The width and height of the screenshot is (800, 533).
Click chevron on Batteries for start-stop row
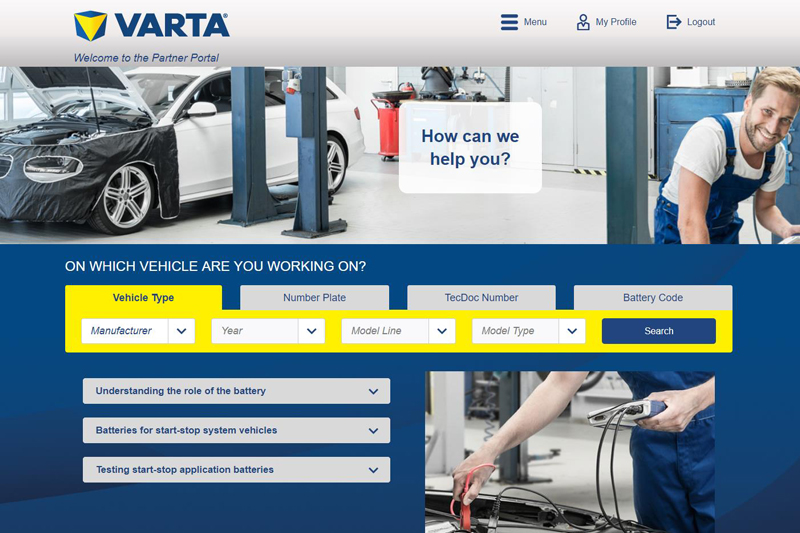(x=373, y=431)
